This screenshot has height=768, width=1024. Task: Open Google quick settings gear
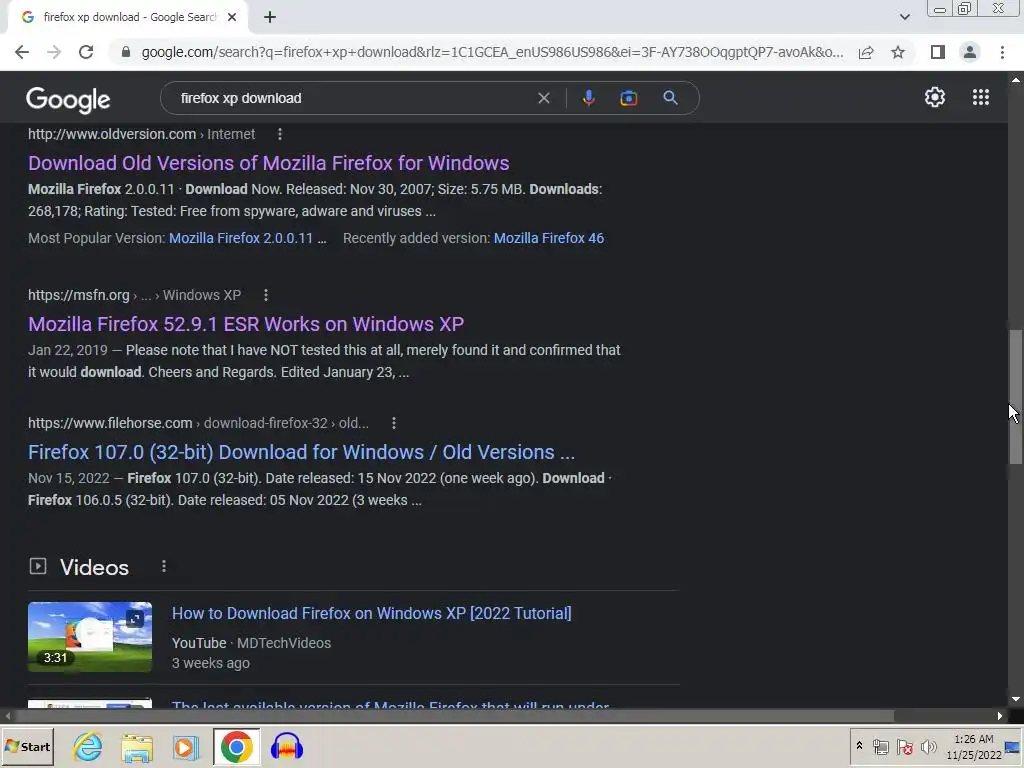pos(935,97)
